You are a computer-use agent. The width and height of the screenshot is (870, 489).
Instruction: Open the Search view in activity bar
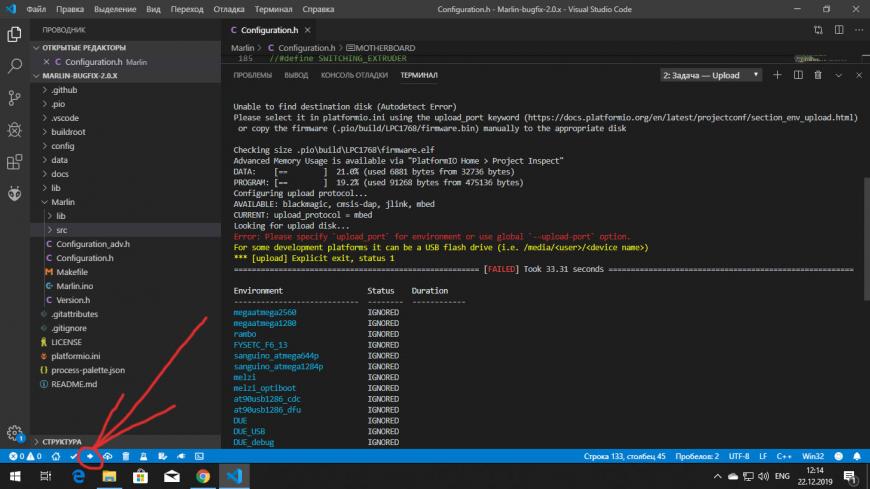[14, 66]
